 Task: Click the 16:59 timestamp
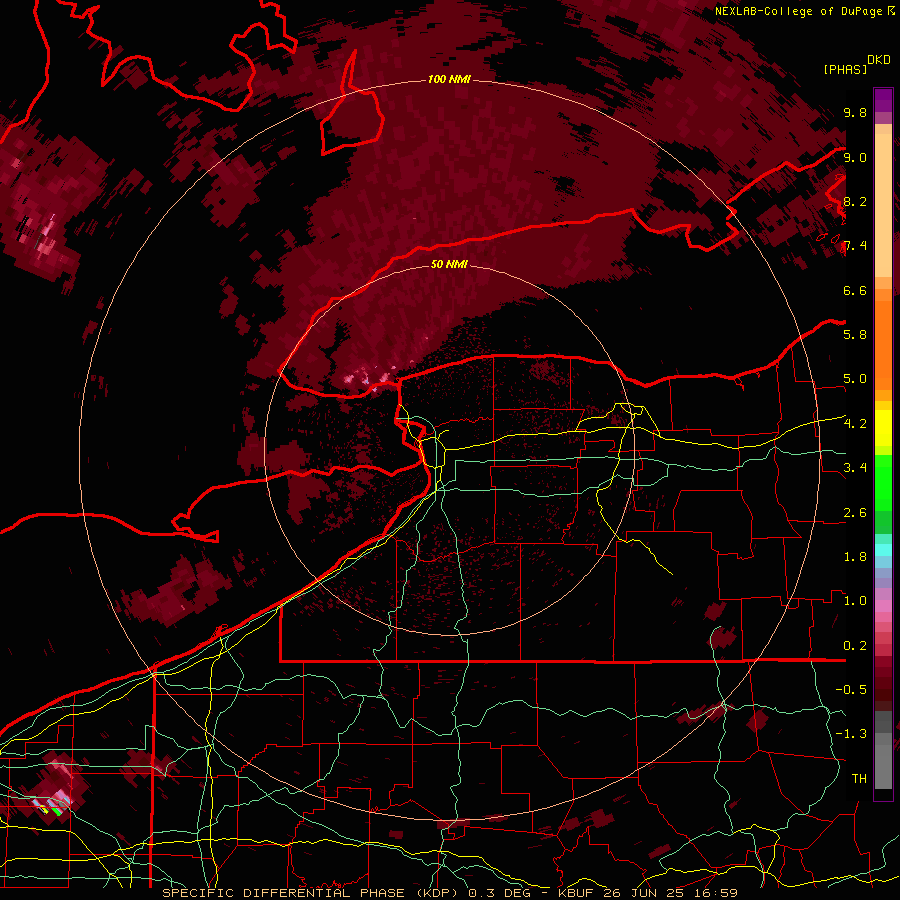(x=715, y=893)
